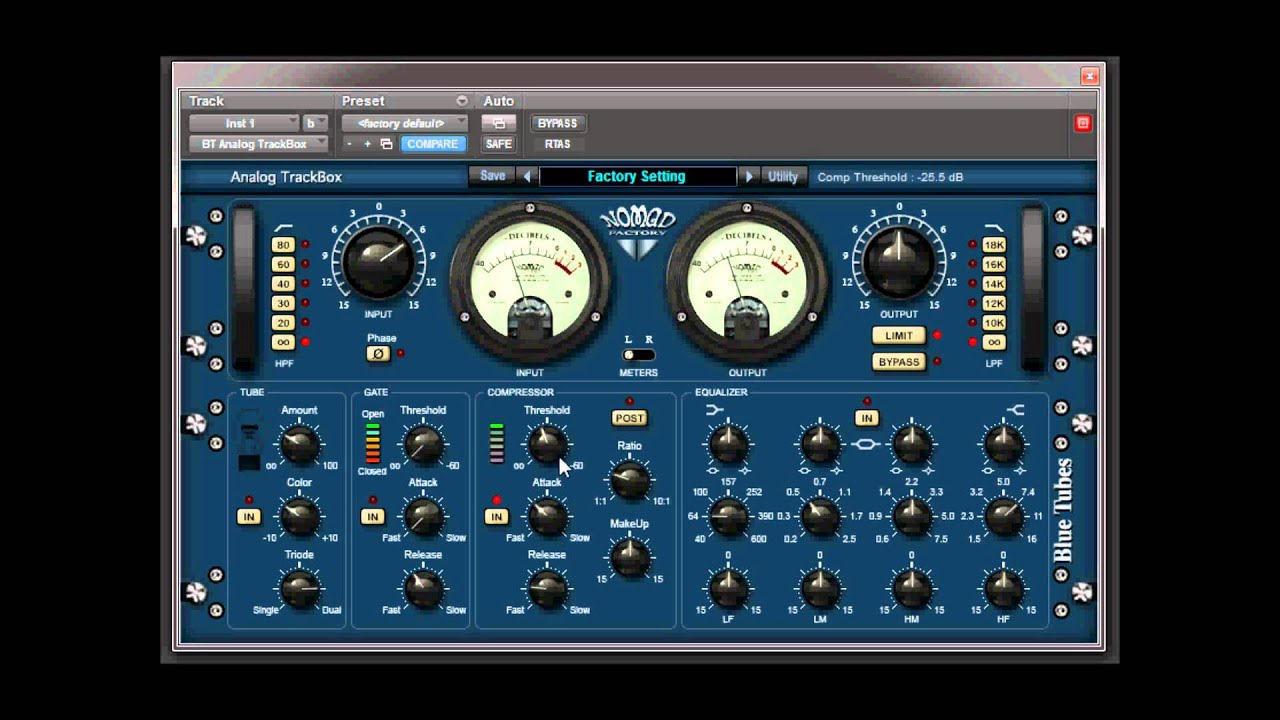Viewport: 1280px width, 720px height.
Task: Click the red target button in header
Action: tap(1082, 123)
